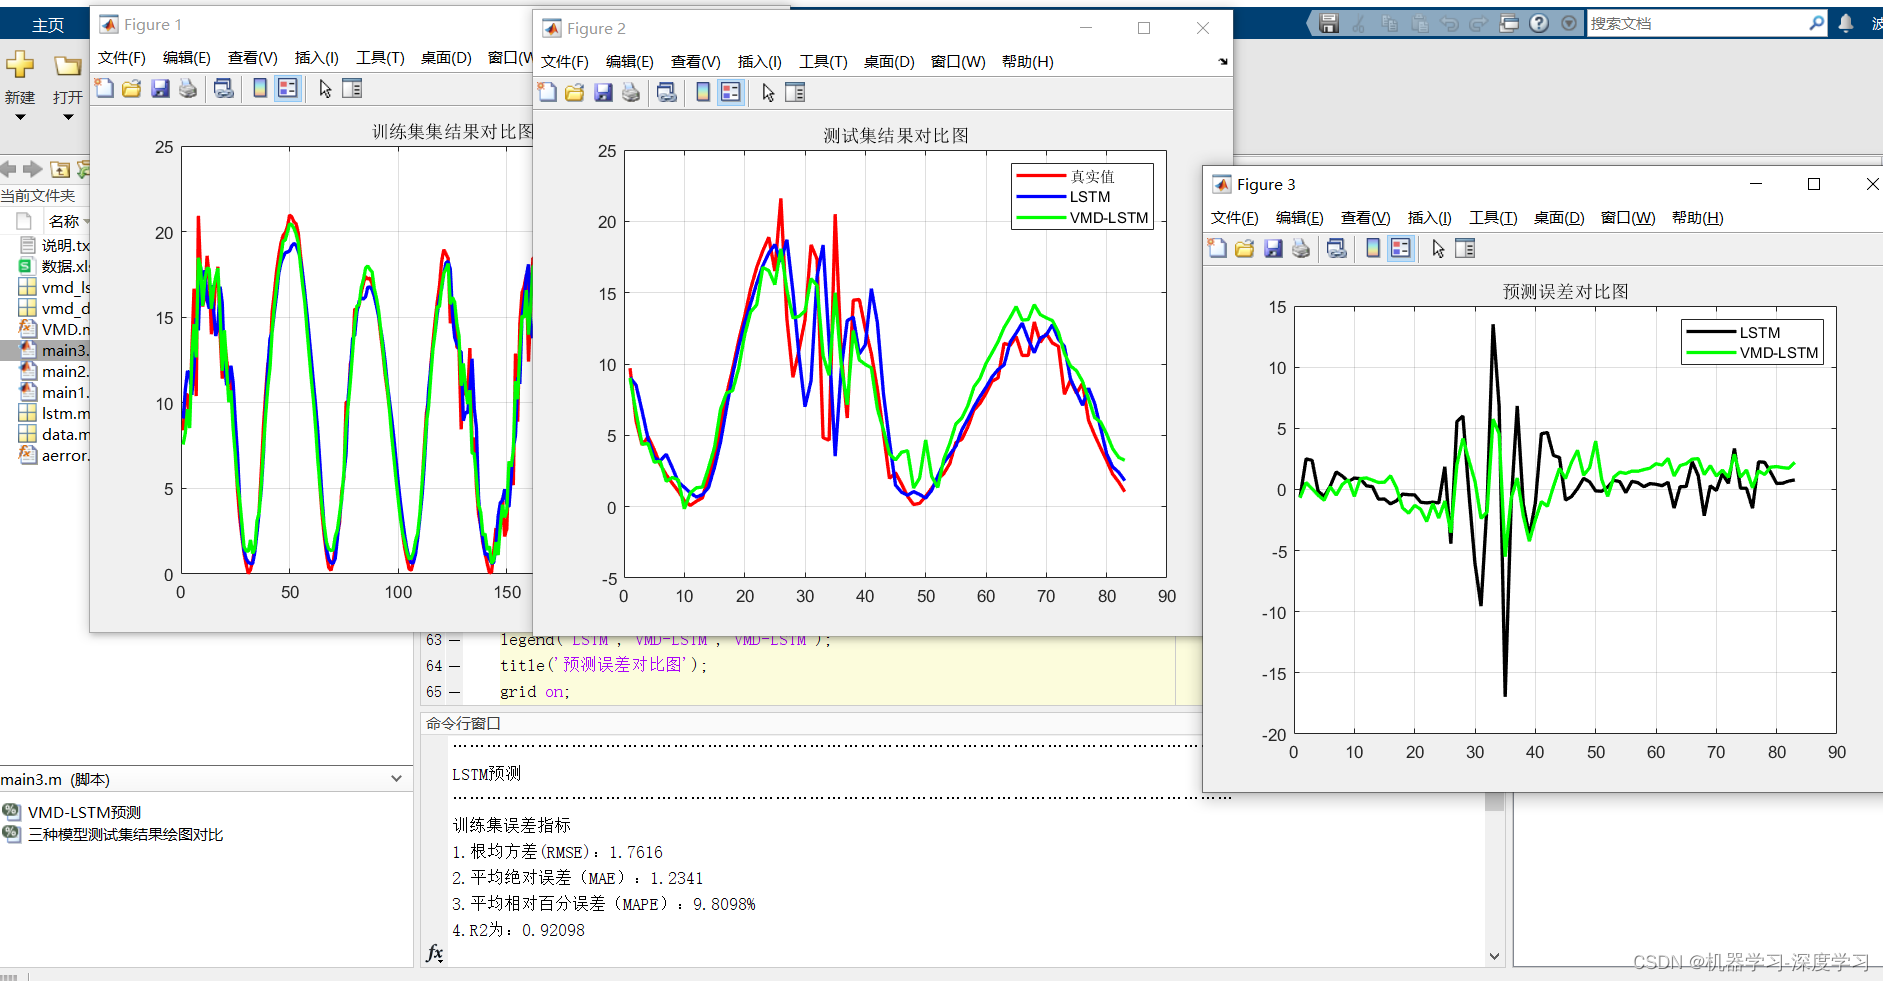This screenshot has height=981, width=1883.
Task: Click the Save figure icon in Figure 3 toolbar
Action: tap(1272, 249)
